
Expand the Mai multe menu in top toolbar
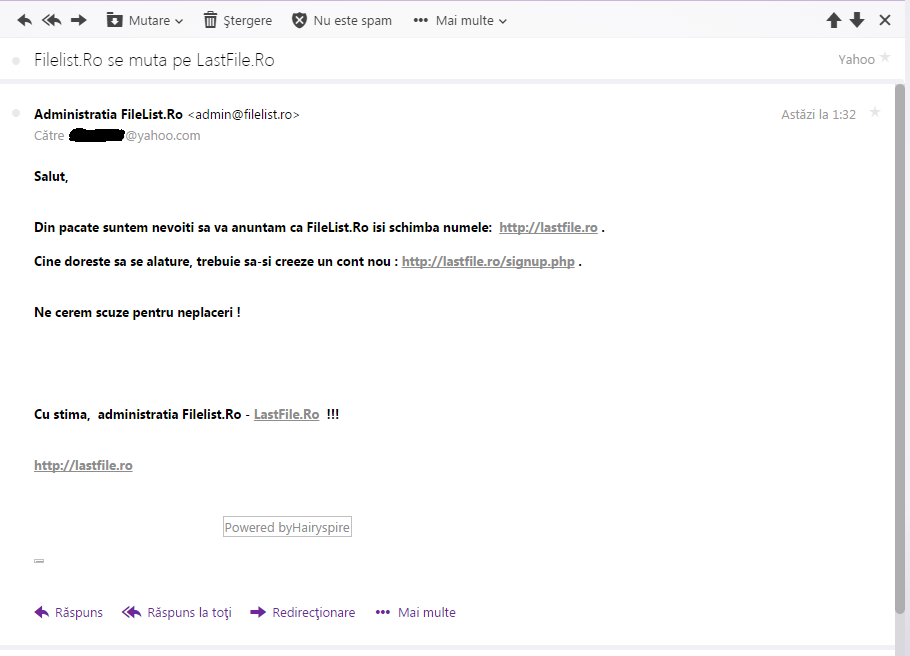(x=460, y=20)
